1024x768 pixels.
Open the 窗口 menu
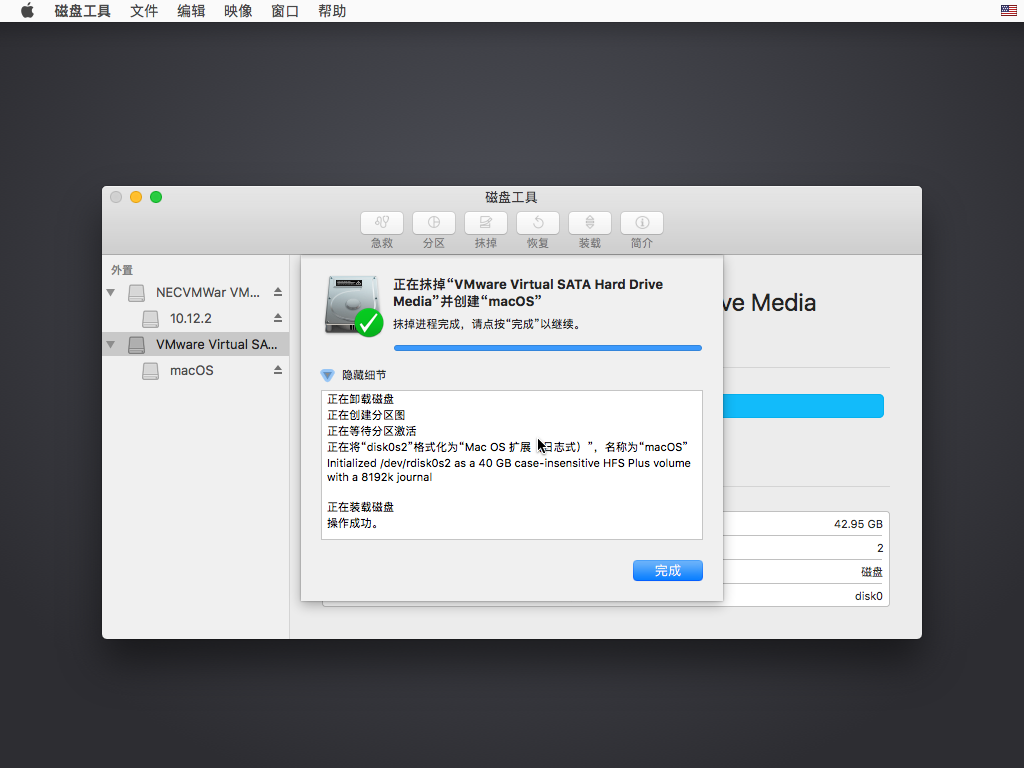[285, 11]
